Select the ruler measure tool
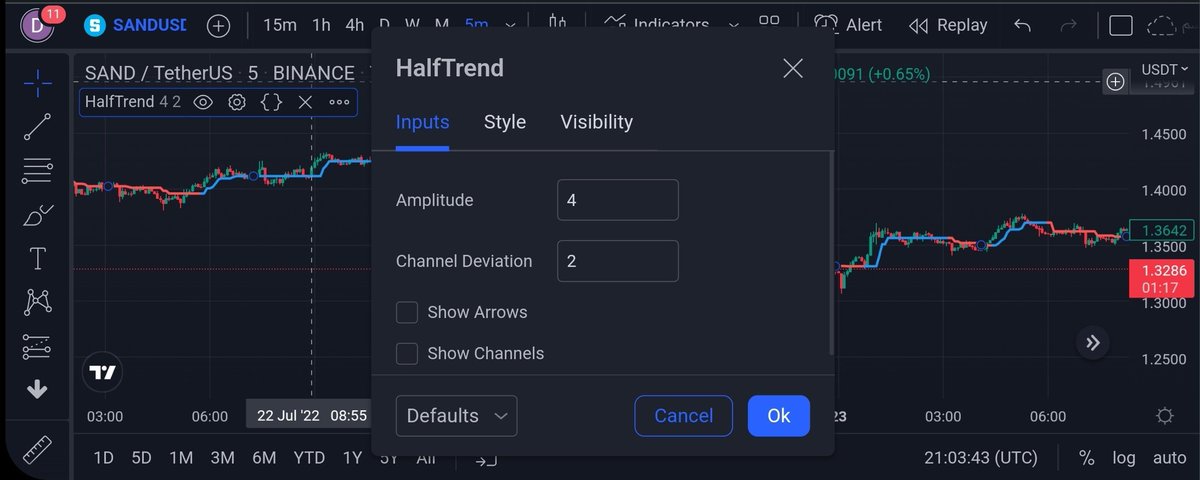Image resolution: width=1200 pixels, height=480 pixels. [x=38, y=449]
